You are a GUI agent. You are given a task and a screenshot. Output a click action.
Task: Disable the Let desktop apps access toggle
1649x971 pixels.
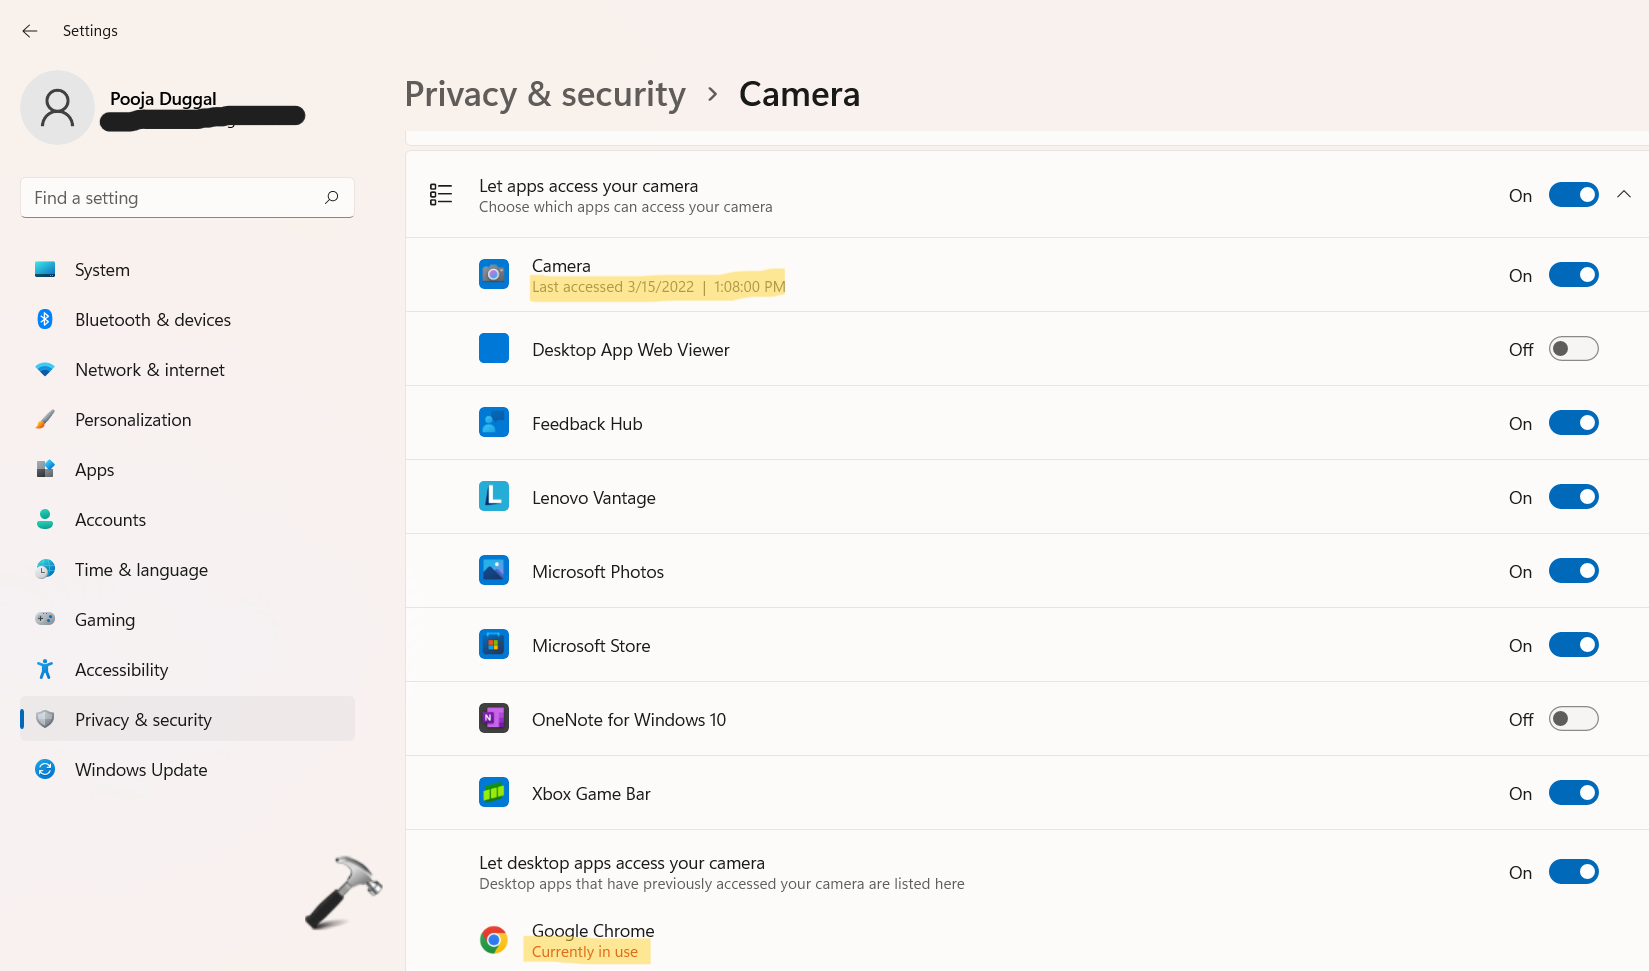pos(1573,872)
